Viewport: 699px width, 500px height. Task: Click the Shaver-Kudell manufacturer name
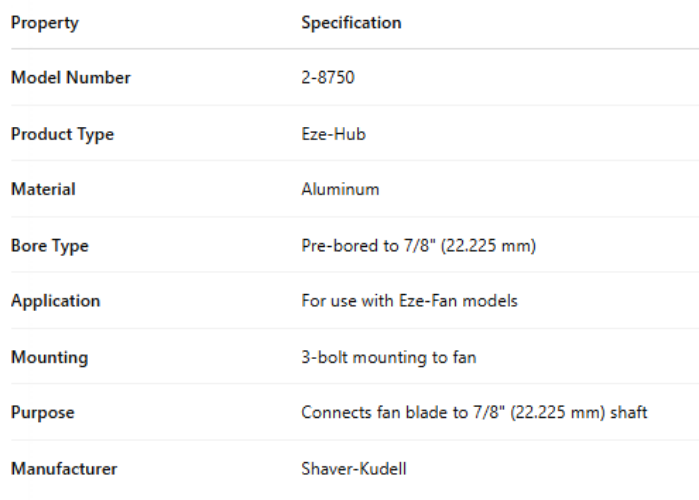[354, 468]
